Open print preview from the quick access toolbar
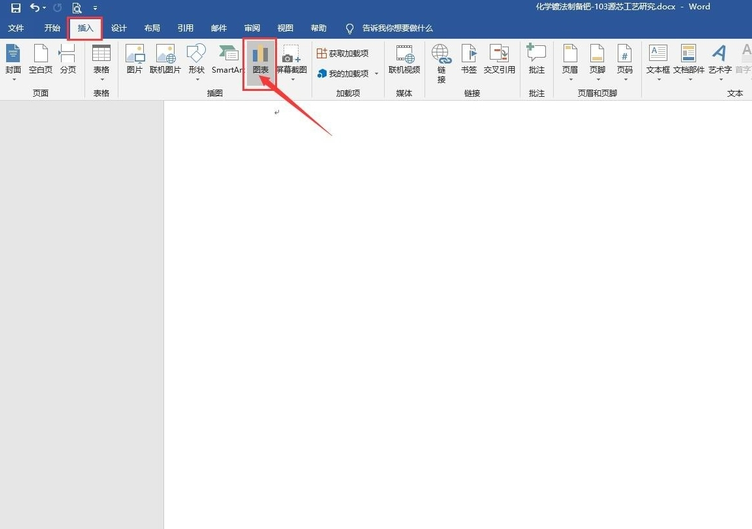The width and height of the screenshot is (752, 529). 77,8
